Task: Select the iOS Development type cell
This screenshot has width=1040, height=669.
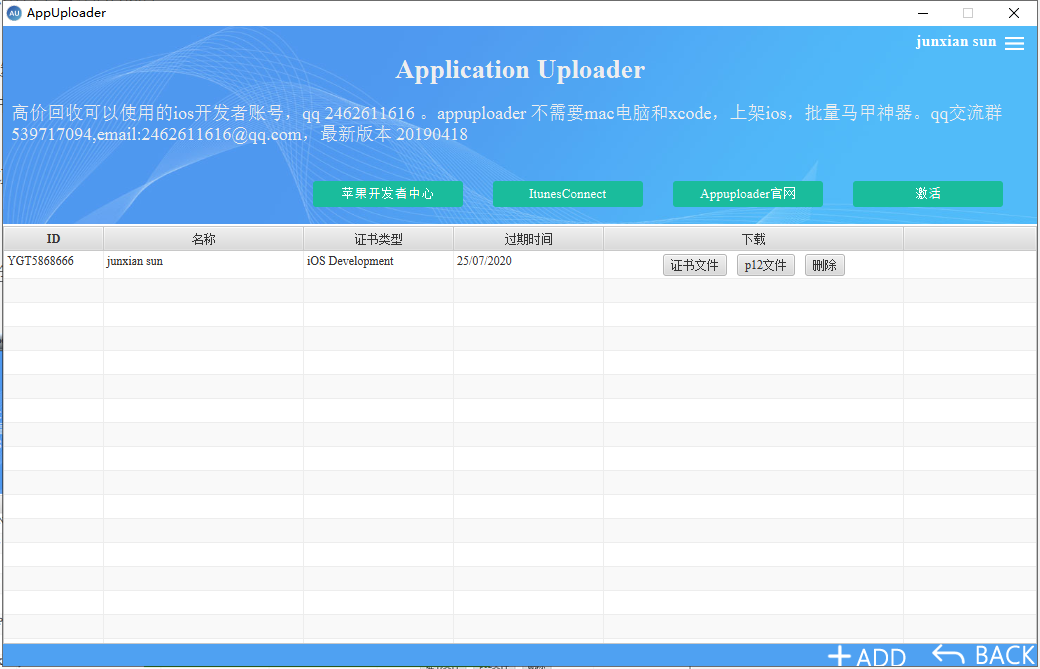Action: point(379,265)
